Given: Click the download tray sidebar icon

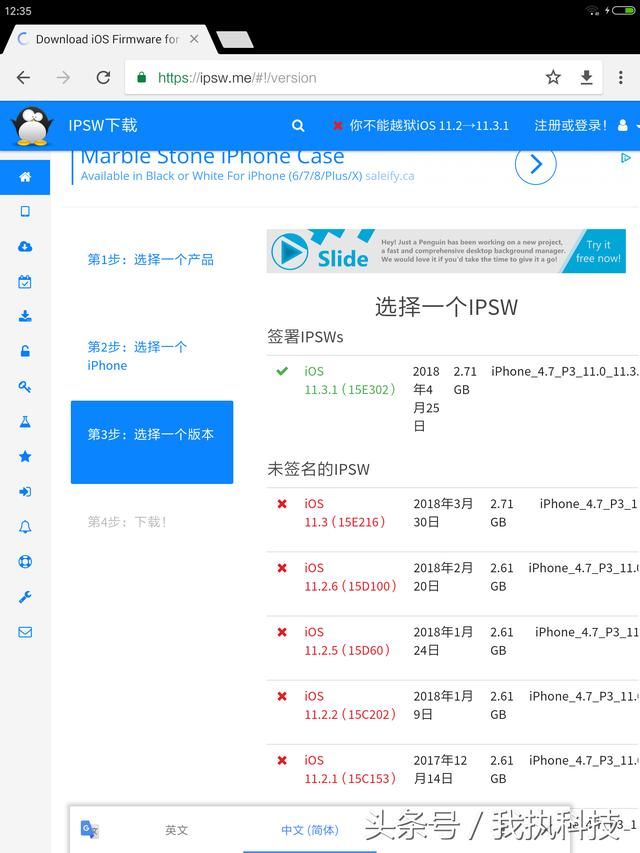Looking at the screenshot, I should (25, 316).
